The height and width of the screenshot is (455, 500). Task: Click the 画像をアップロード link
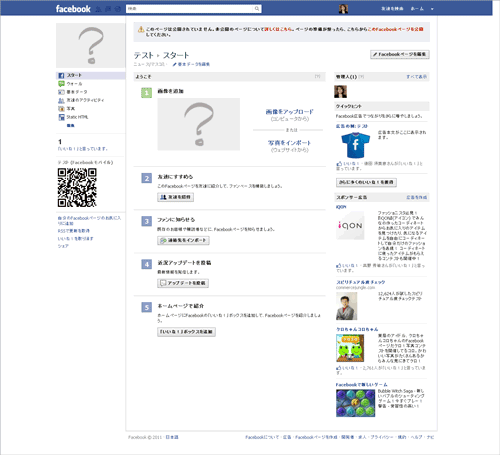coord(289,112)
